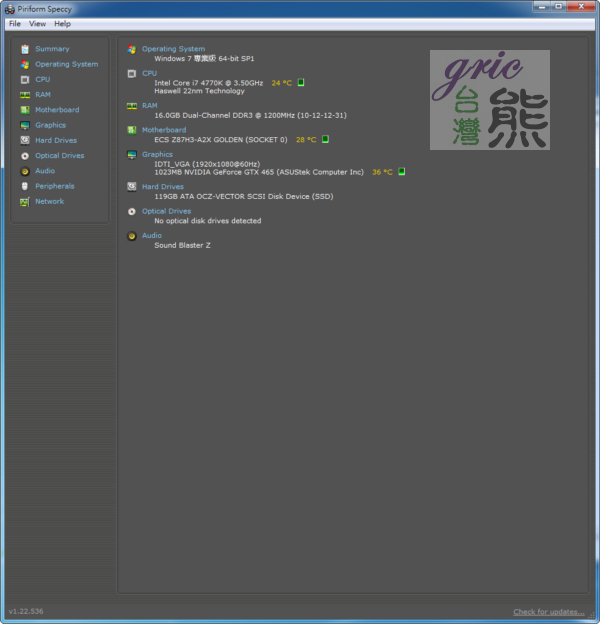Click the Check for updates link
Screen dimensions: 600x624
[549, 612]
